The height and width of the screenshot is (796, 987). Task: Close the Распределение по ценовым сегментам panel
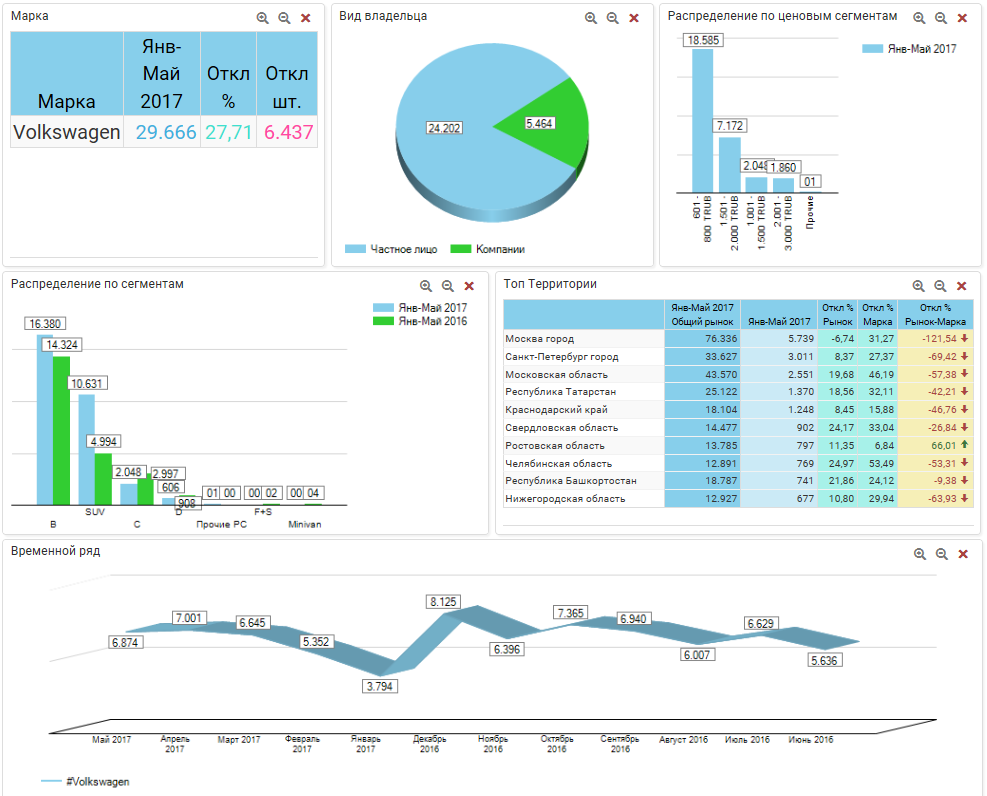point(962,18)
